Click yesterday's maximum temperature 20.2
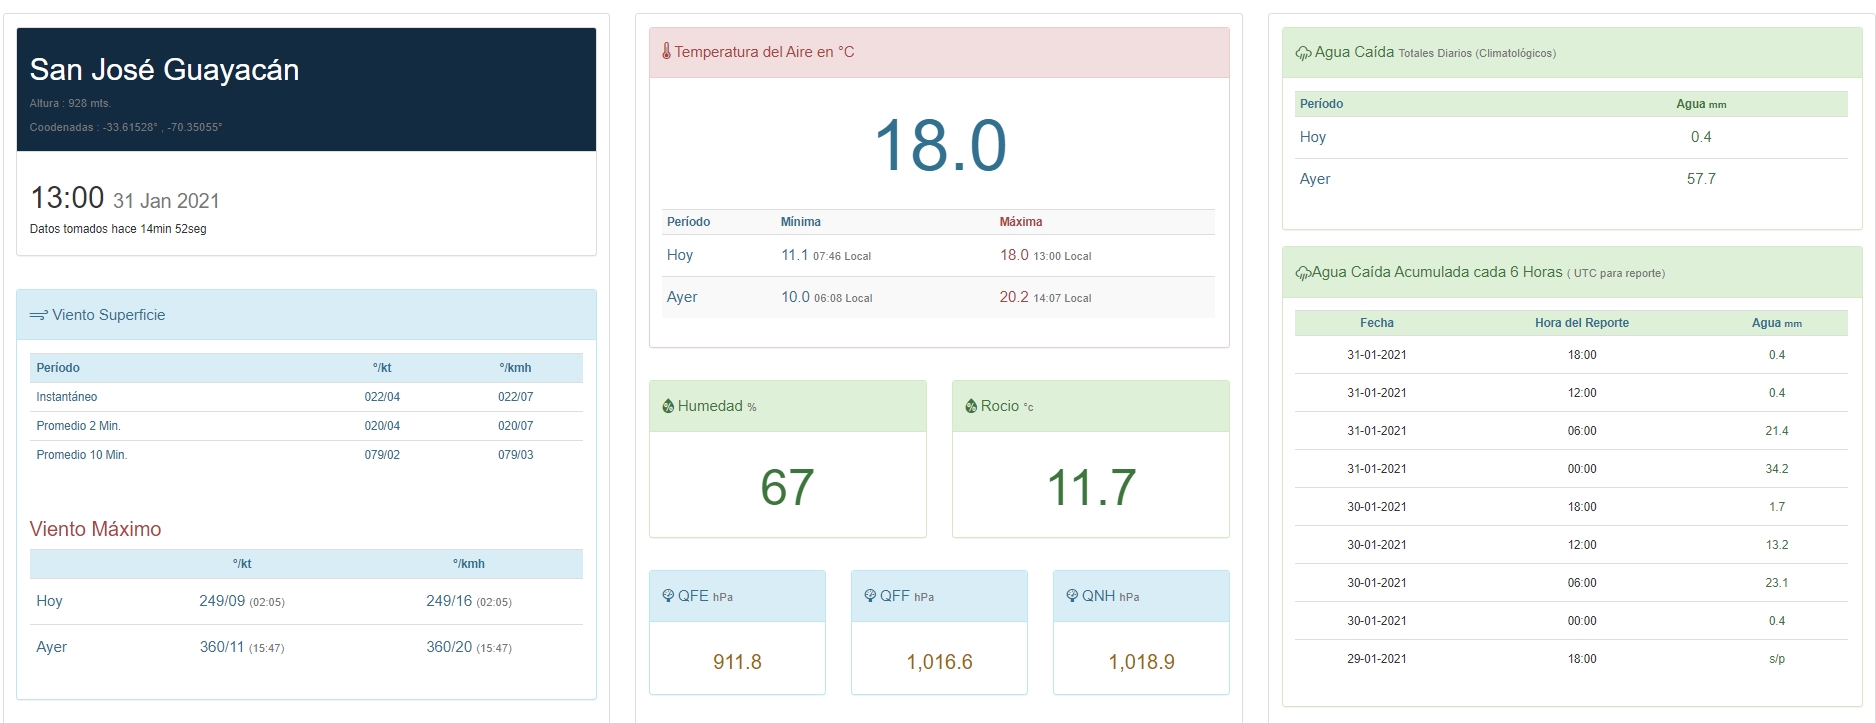 pos(1014,297)
